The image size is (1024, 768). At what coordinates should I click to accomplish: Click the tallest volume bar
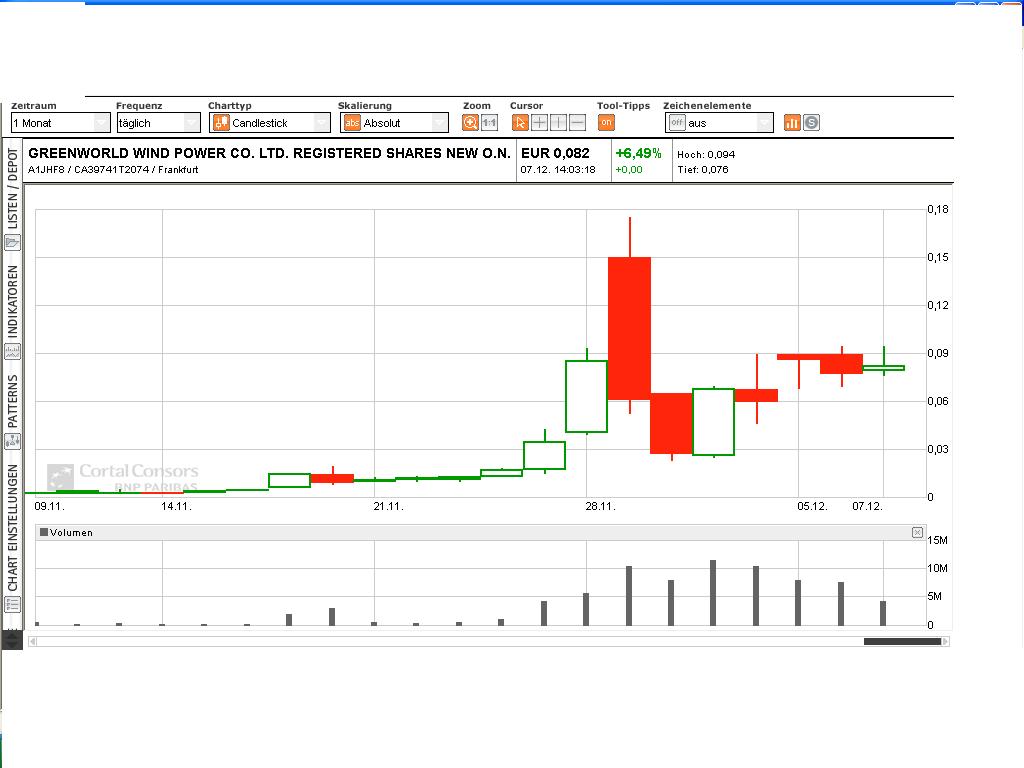713,593
